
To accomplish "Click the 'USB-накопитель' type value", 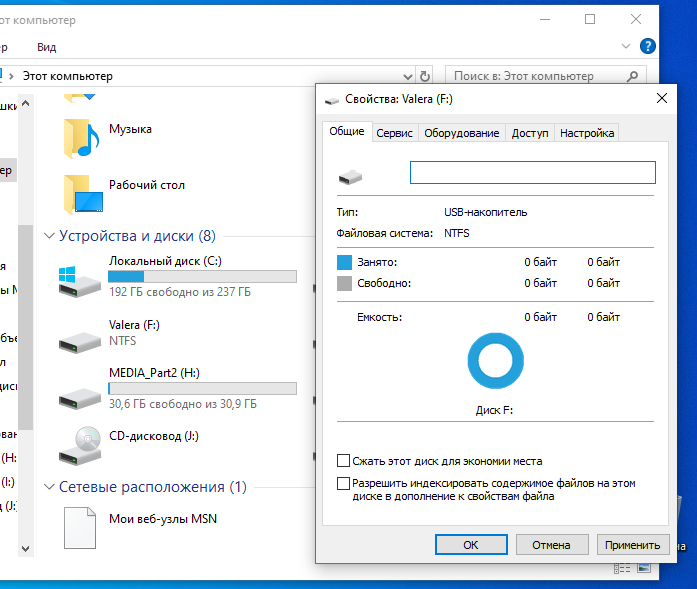I will (485, 212).
